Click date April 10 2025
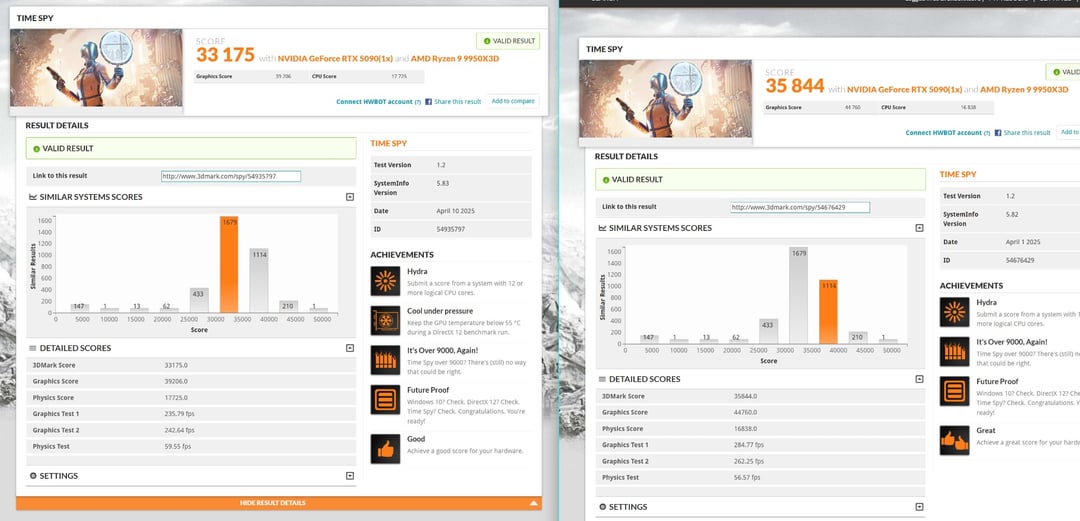 click(x=454, y=211)
